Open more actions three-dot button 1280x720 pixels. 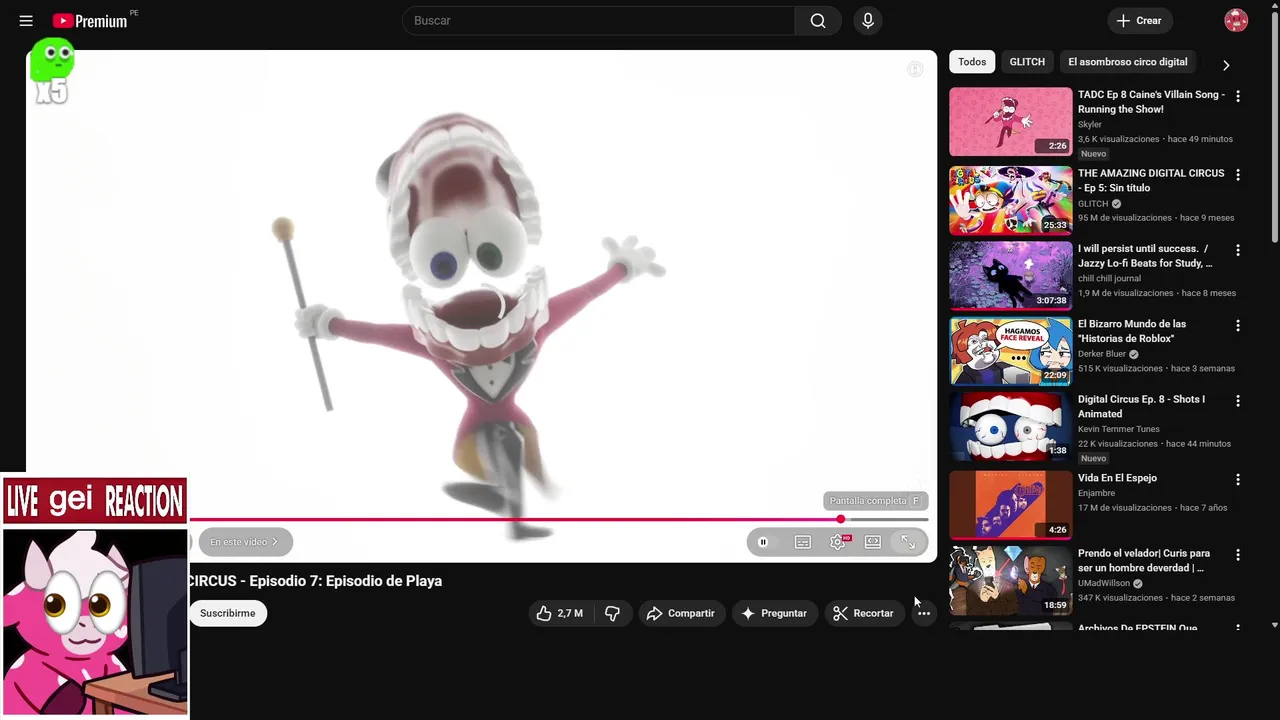[924, 613]
